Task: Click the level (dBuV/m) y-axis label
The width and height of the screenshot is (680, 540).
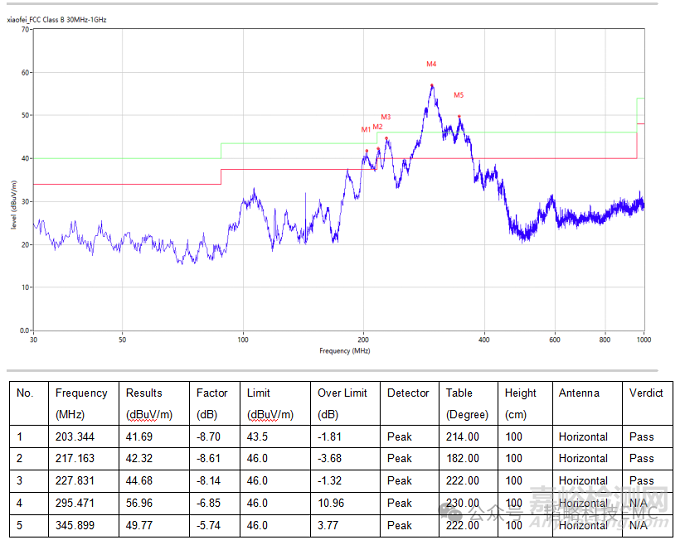Action: (x=13, y=205)
